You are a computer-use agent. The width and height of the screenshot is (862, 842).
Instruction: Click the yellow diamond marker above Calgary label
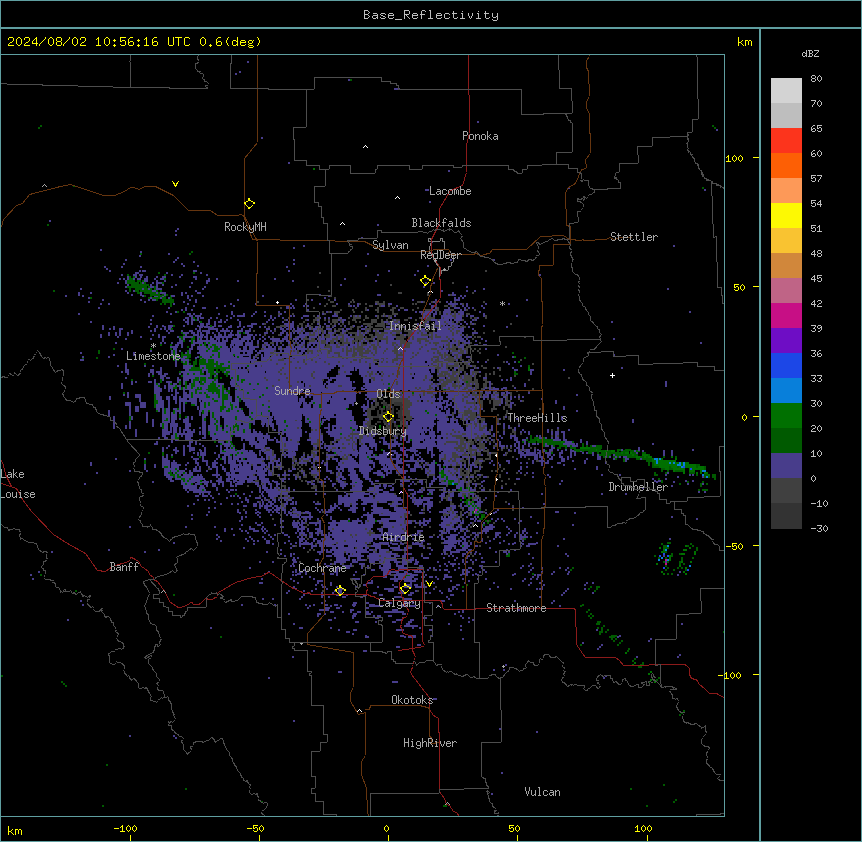(x=405, y=589)
